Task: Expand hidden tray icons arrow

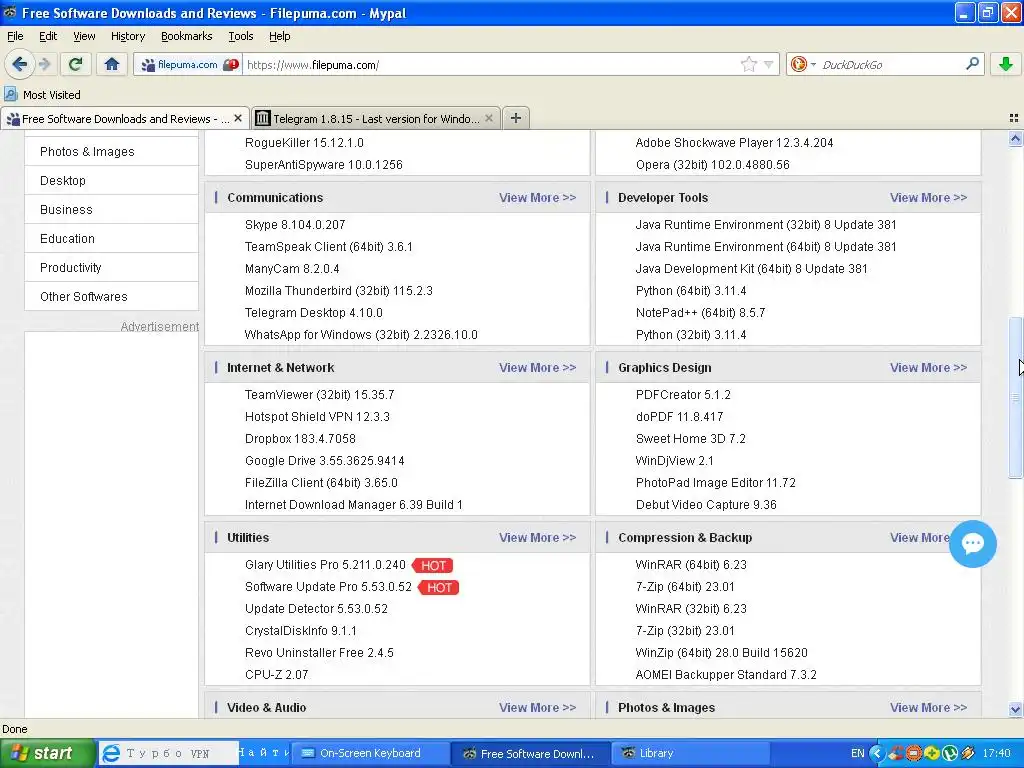Action: (876, 753)
